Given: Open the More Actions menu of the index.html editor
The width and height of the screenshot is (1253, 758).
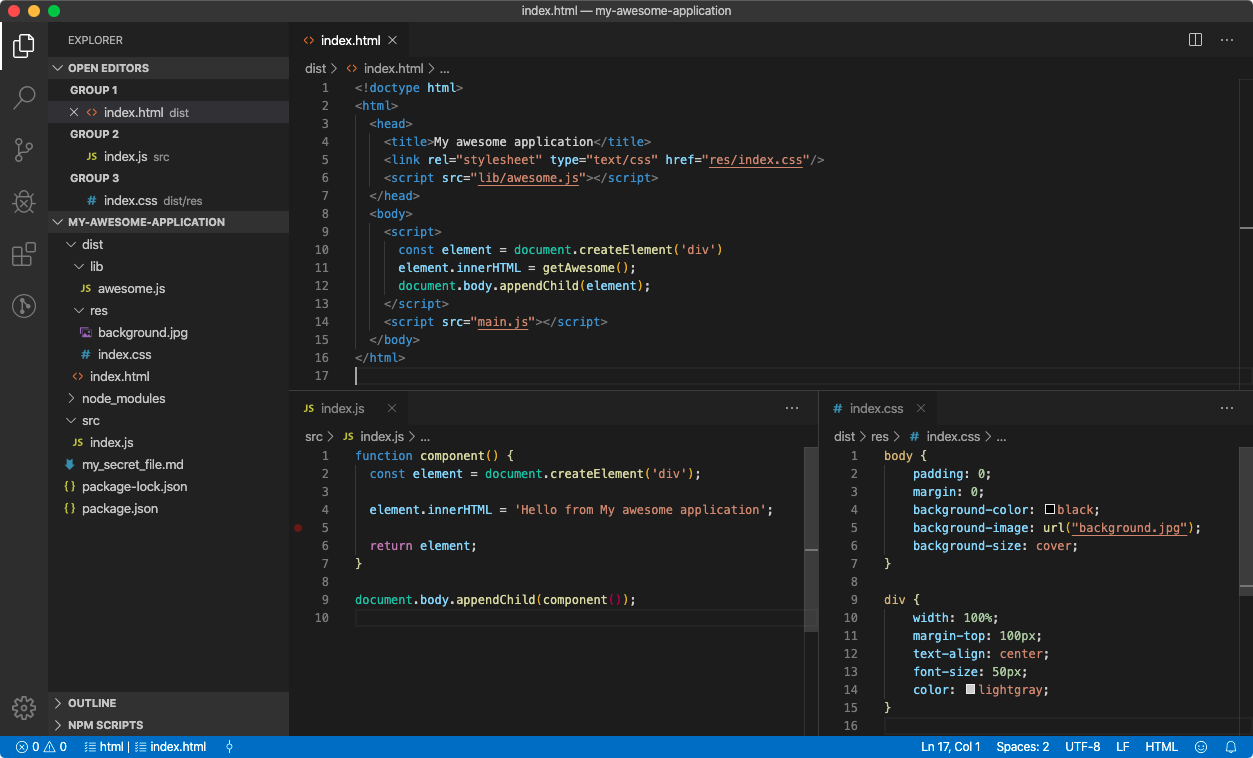Looking at the screenshot, I should pyautogui.click(x=1227, y=39).
